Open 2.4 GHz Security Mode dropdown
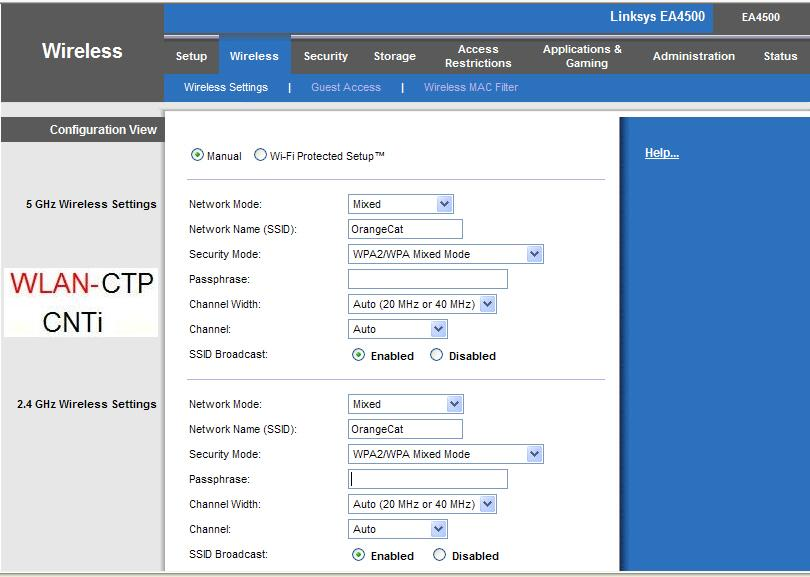The height and width of the screenshot is (577, 810). 446,454
